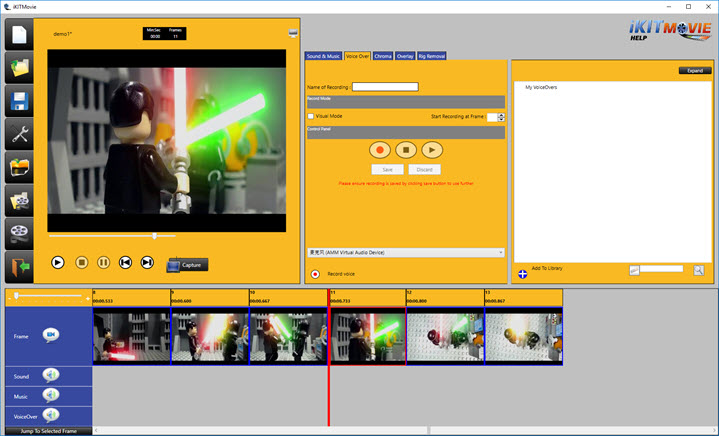
Task: Play back the recorded voice over
Action: pos(432,150)
